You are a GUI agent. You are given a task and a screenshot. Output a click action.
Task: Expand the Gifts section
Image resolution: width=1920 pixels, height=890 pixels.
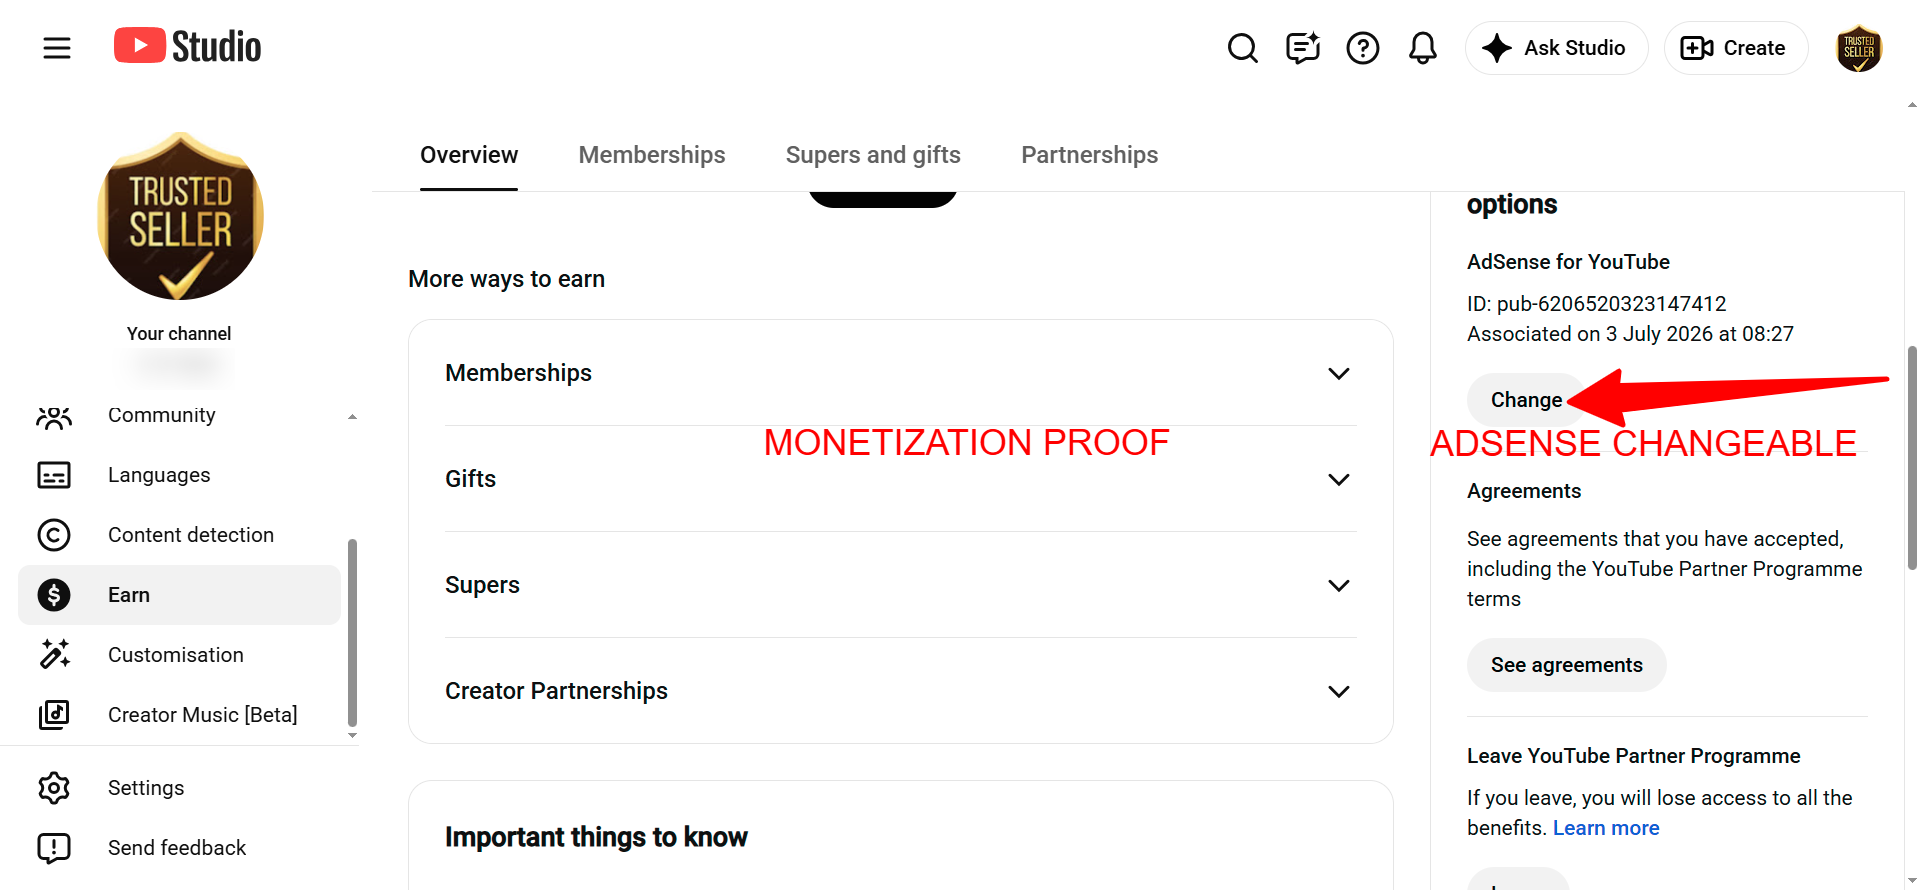pyautogui.click(x=900, y=479)
